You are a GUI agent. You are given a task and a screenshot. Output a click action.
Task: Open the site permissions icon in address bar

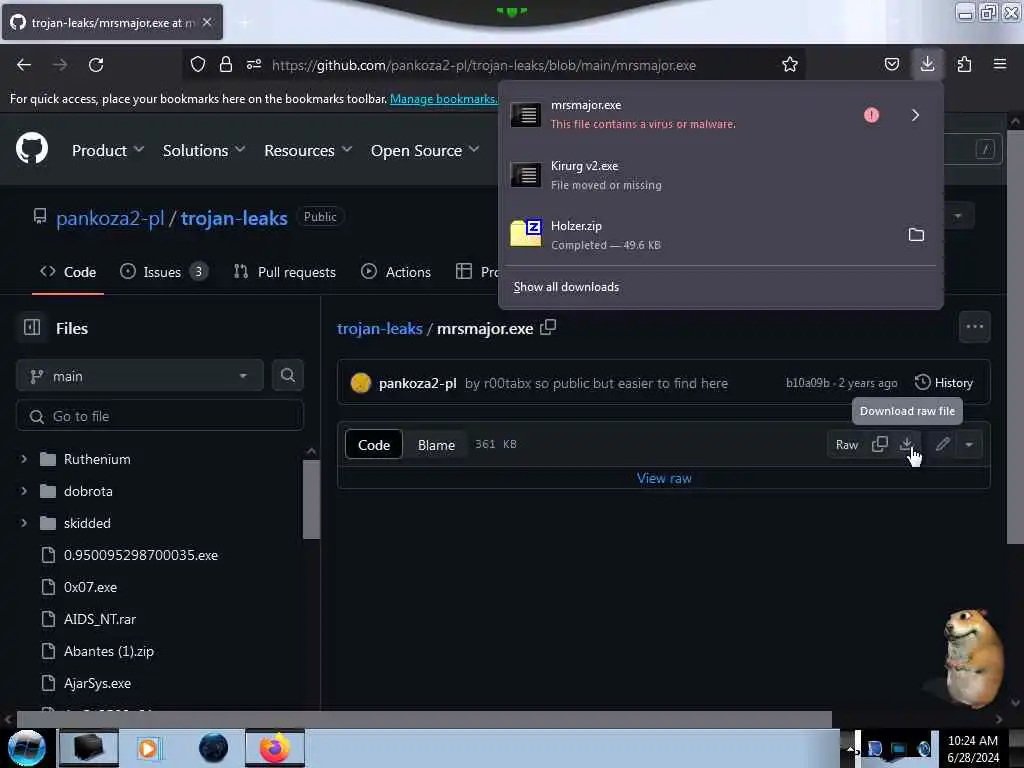pos(254,64)
